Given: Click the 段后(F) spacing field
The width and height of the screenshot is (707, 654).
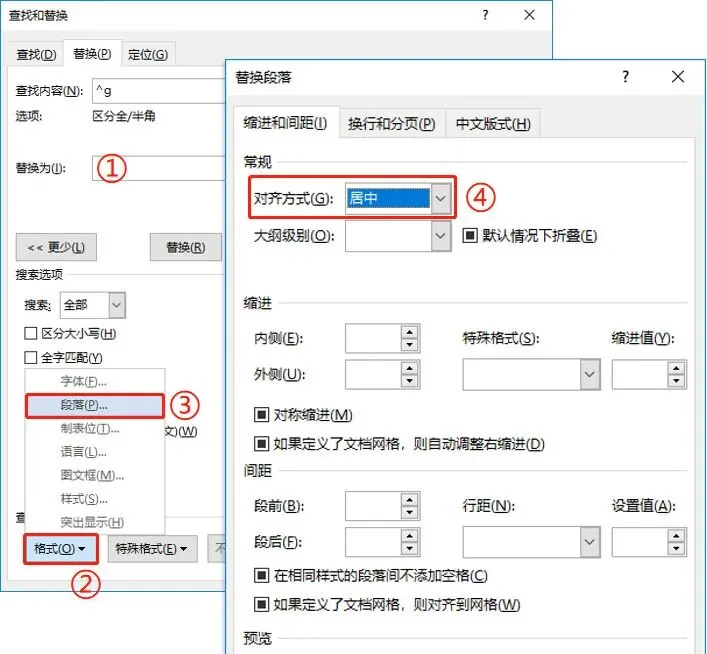Looking at the screenshot, I should click(373, 542).
